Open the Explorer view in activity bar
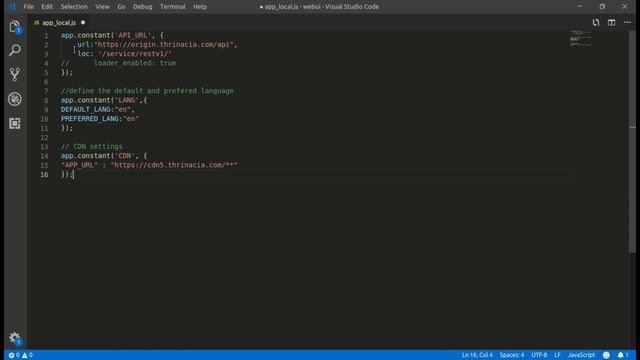 pos(15,27)
